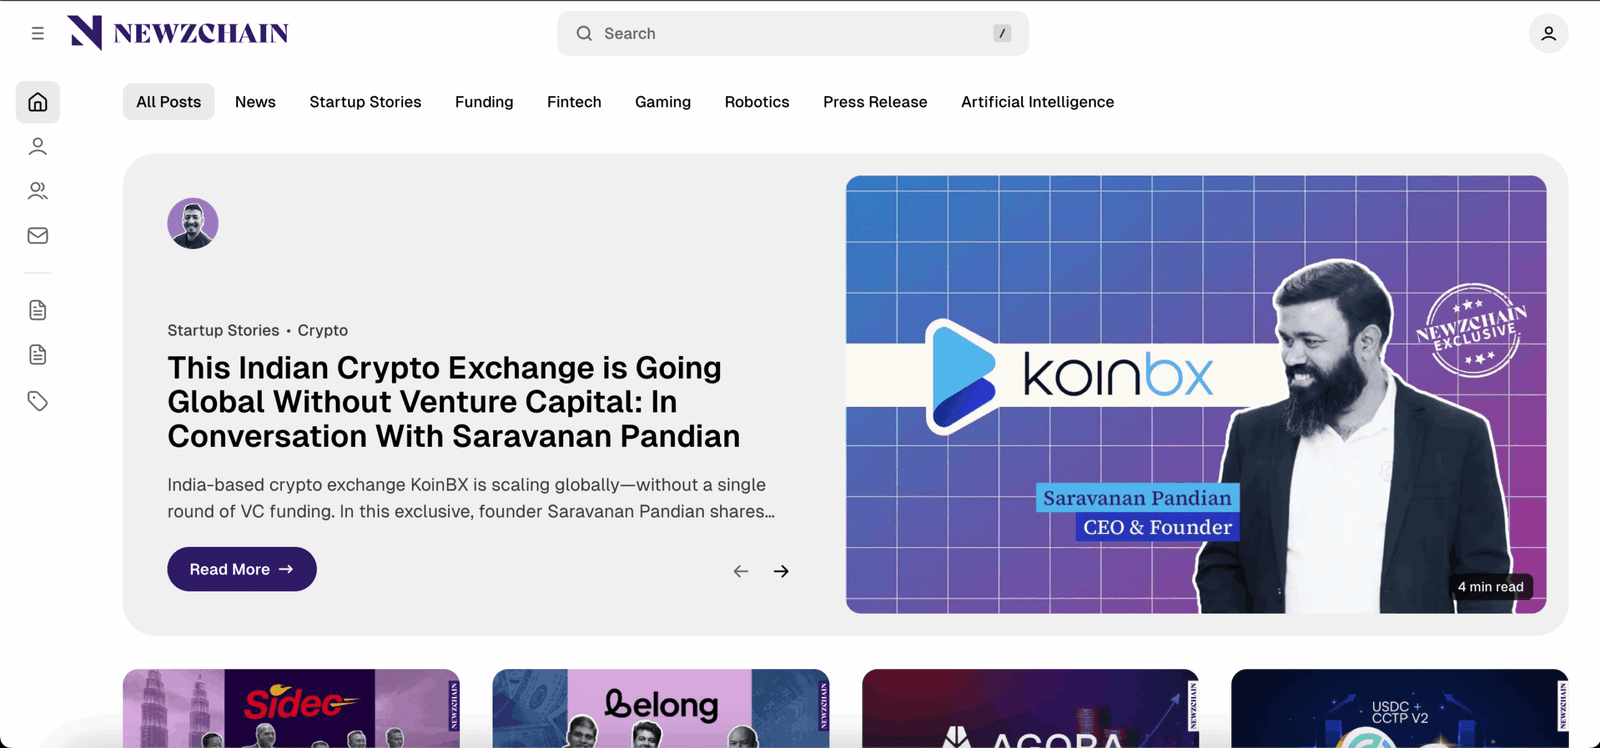Select the Startup Stories tab

[x=365, y=102]
